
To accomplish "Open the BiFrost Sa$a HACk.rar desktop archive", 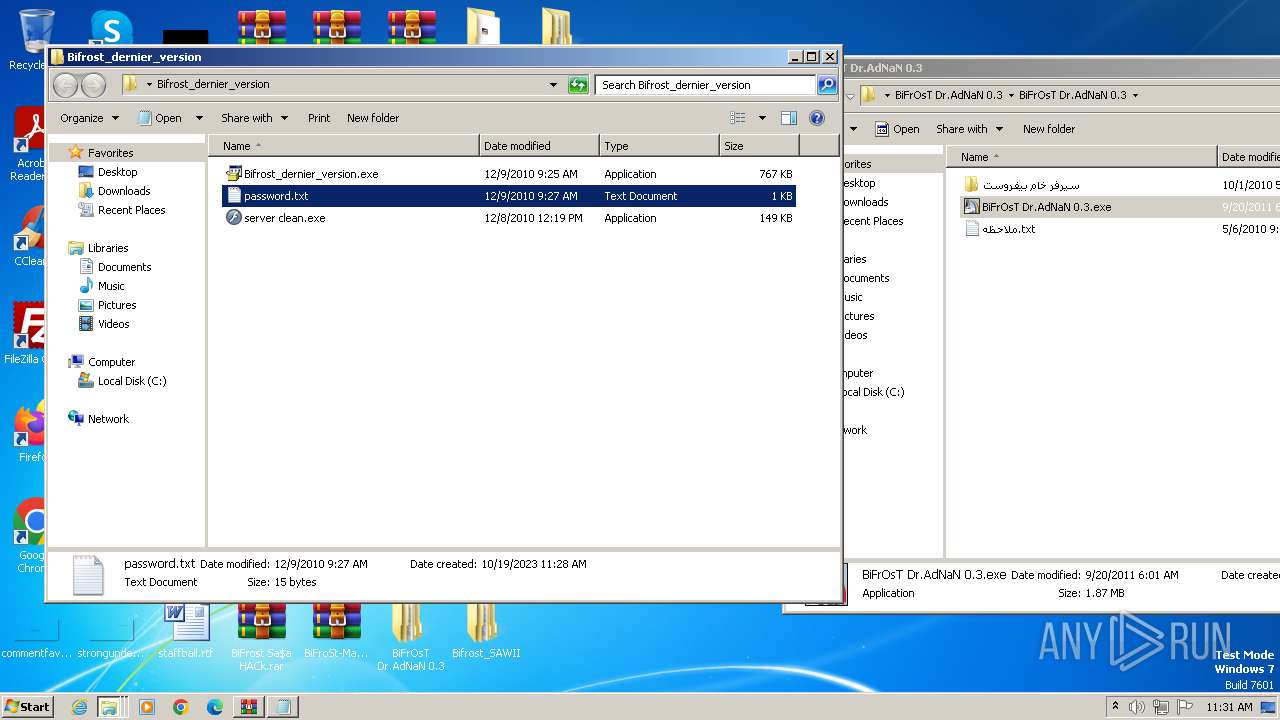I will click(x=261, y=636).
